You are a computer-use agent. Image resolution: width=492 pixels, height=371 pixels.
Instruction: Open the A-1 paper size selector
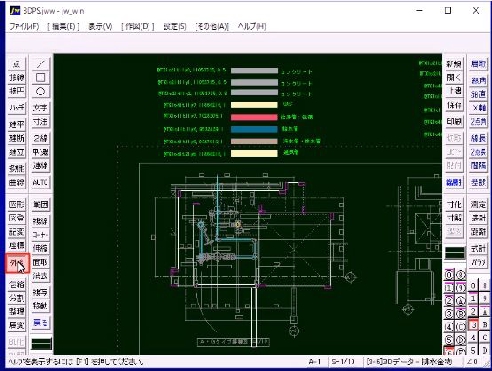315,362
